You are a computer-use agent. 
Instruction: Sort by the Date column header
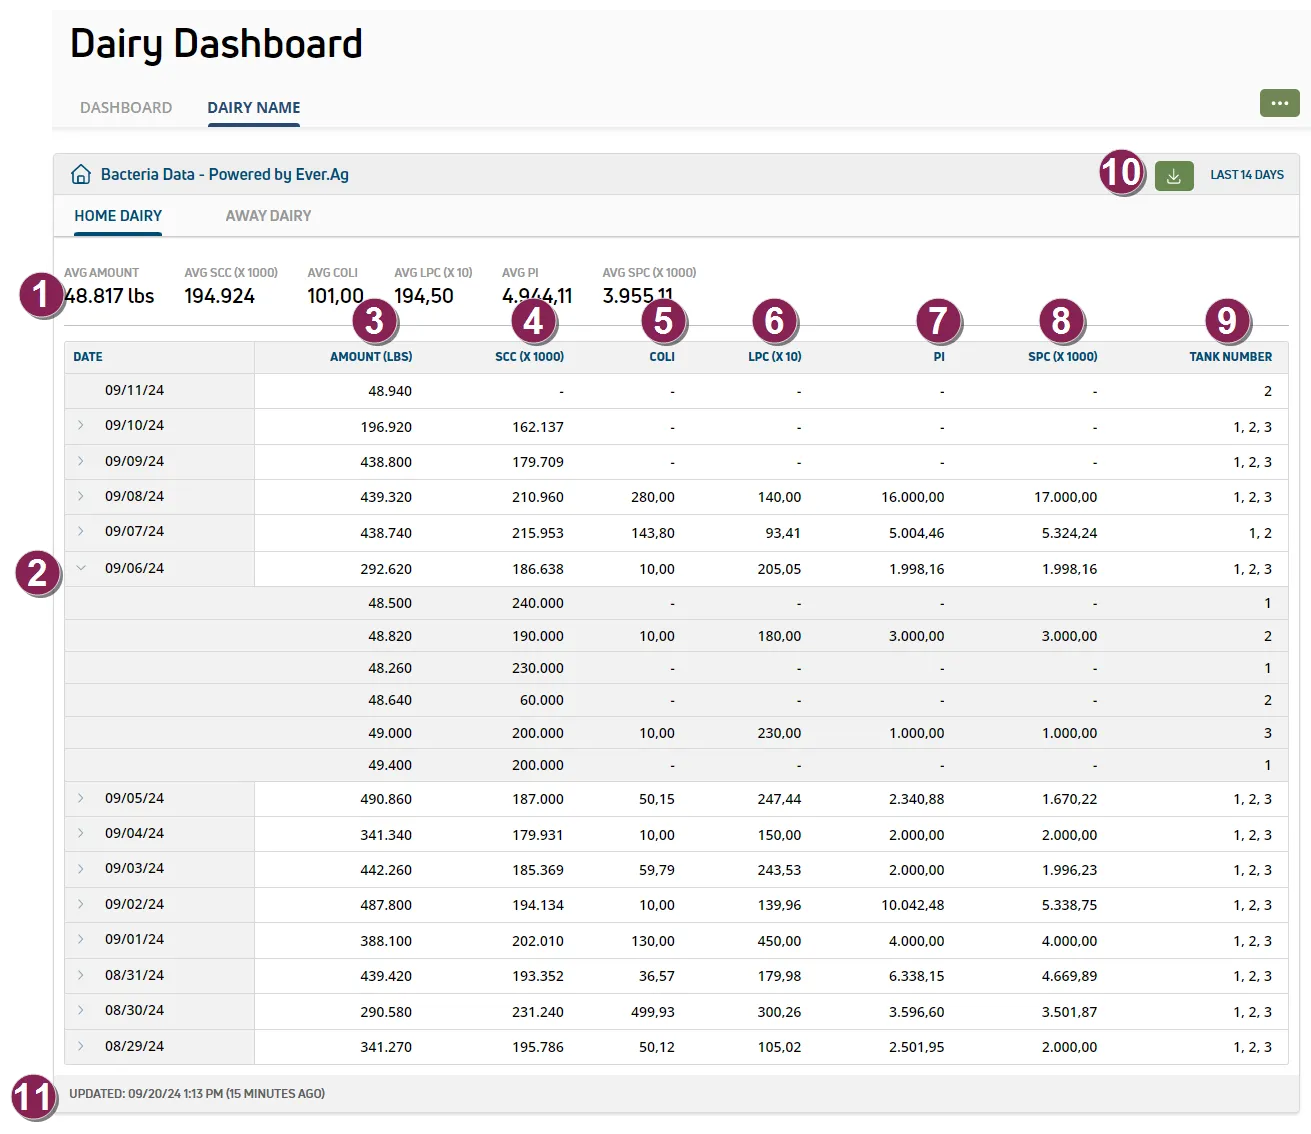pos(88,357)
